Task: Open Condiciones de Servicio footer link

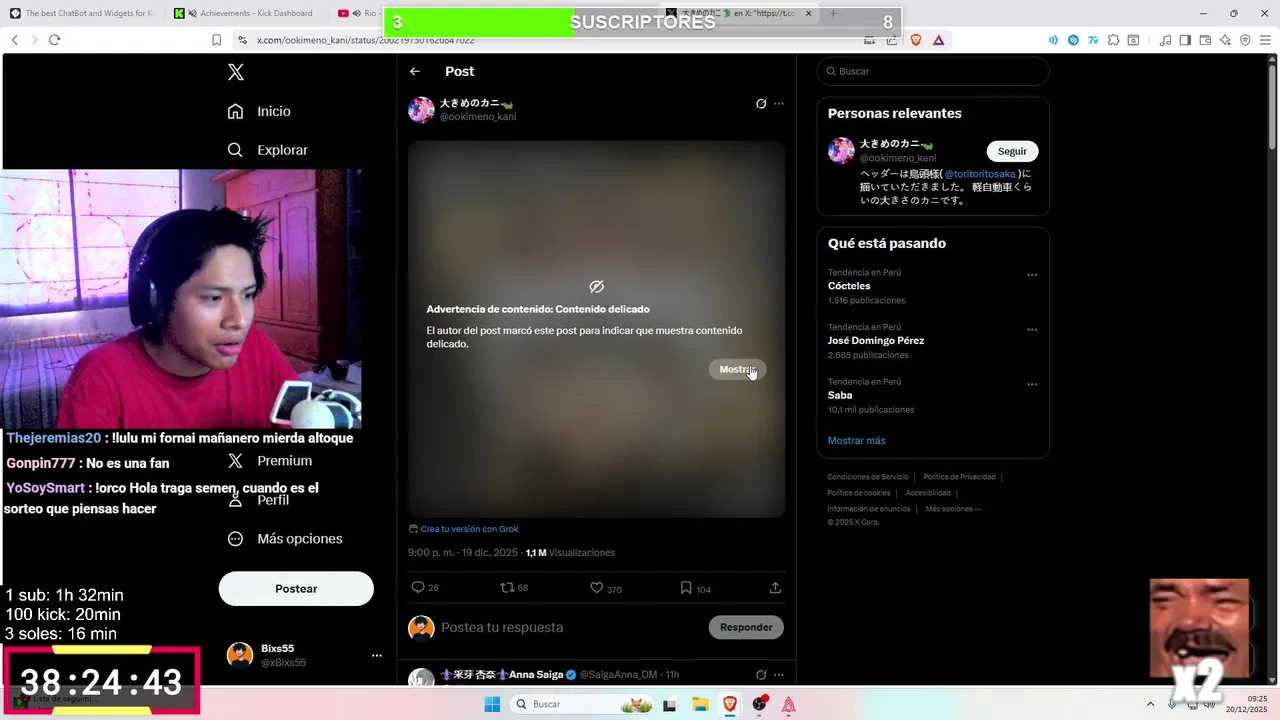Action: tap(868, 477)
